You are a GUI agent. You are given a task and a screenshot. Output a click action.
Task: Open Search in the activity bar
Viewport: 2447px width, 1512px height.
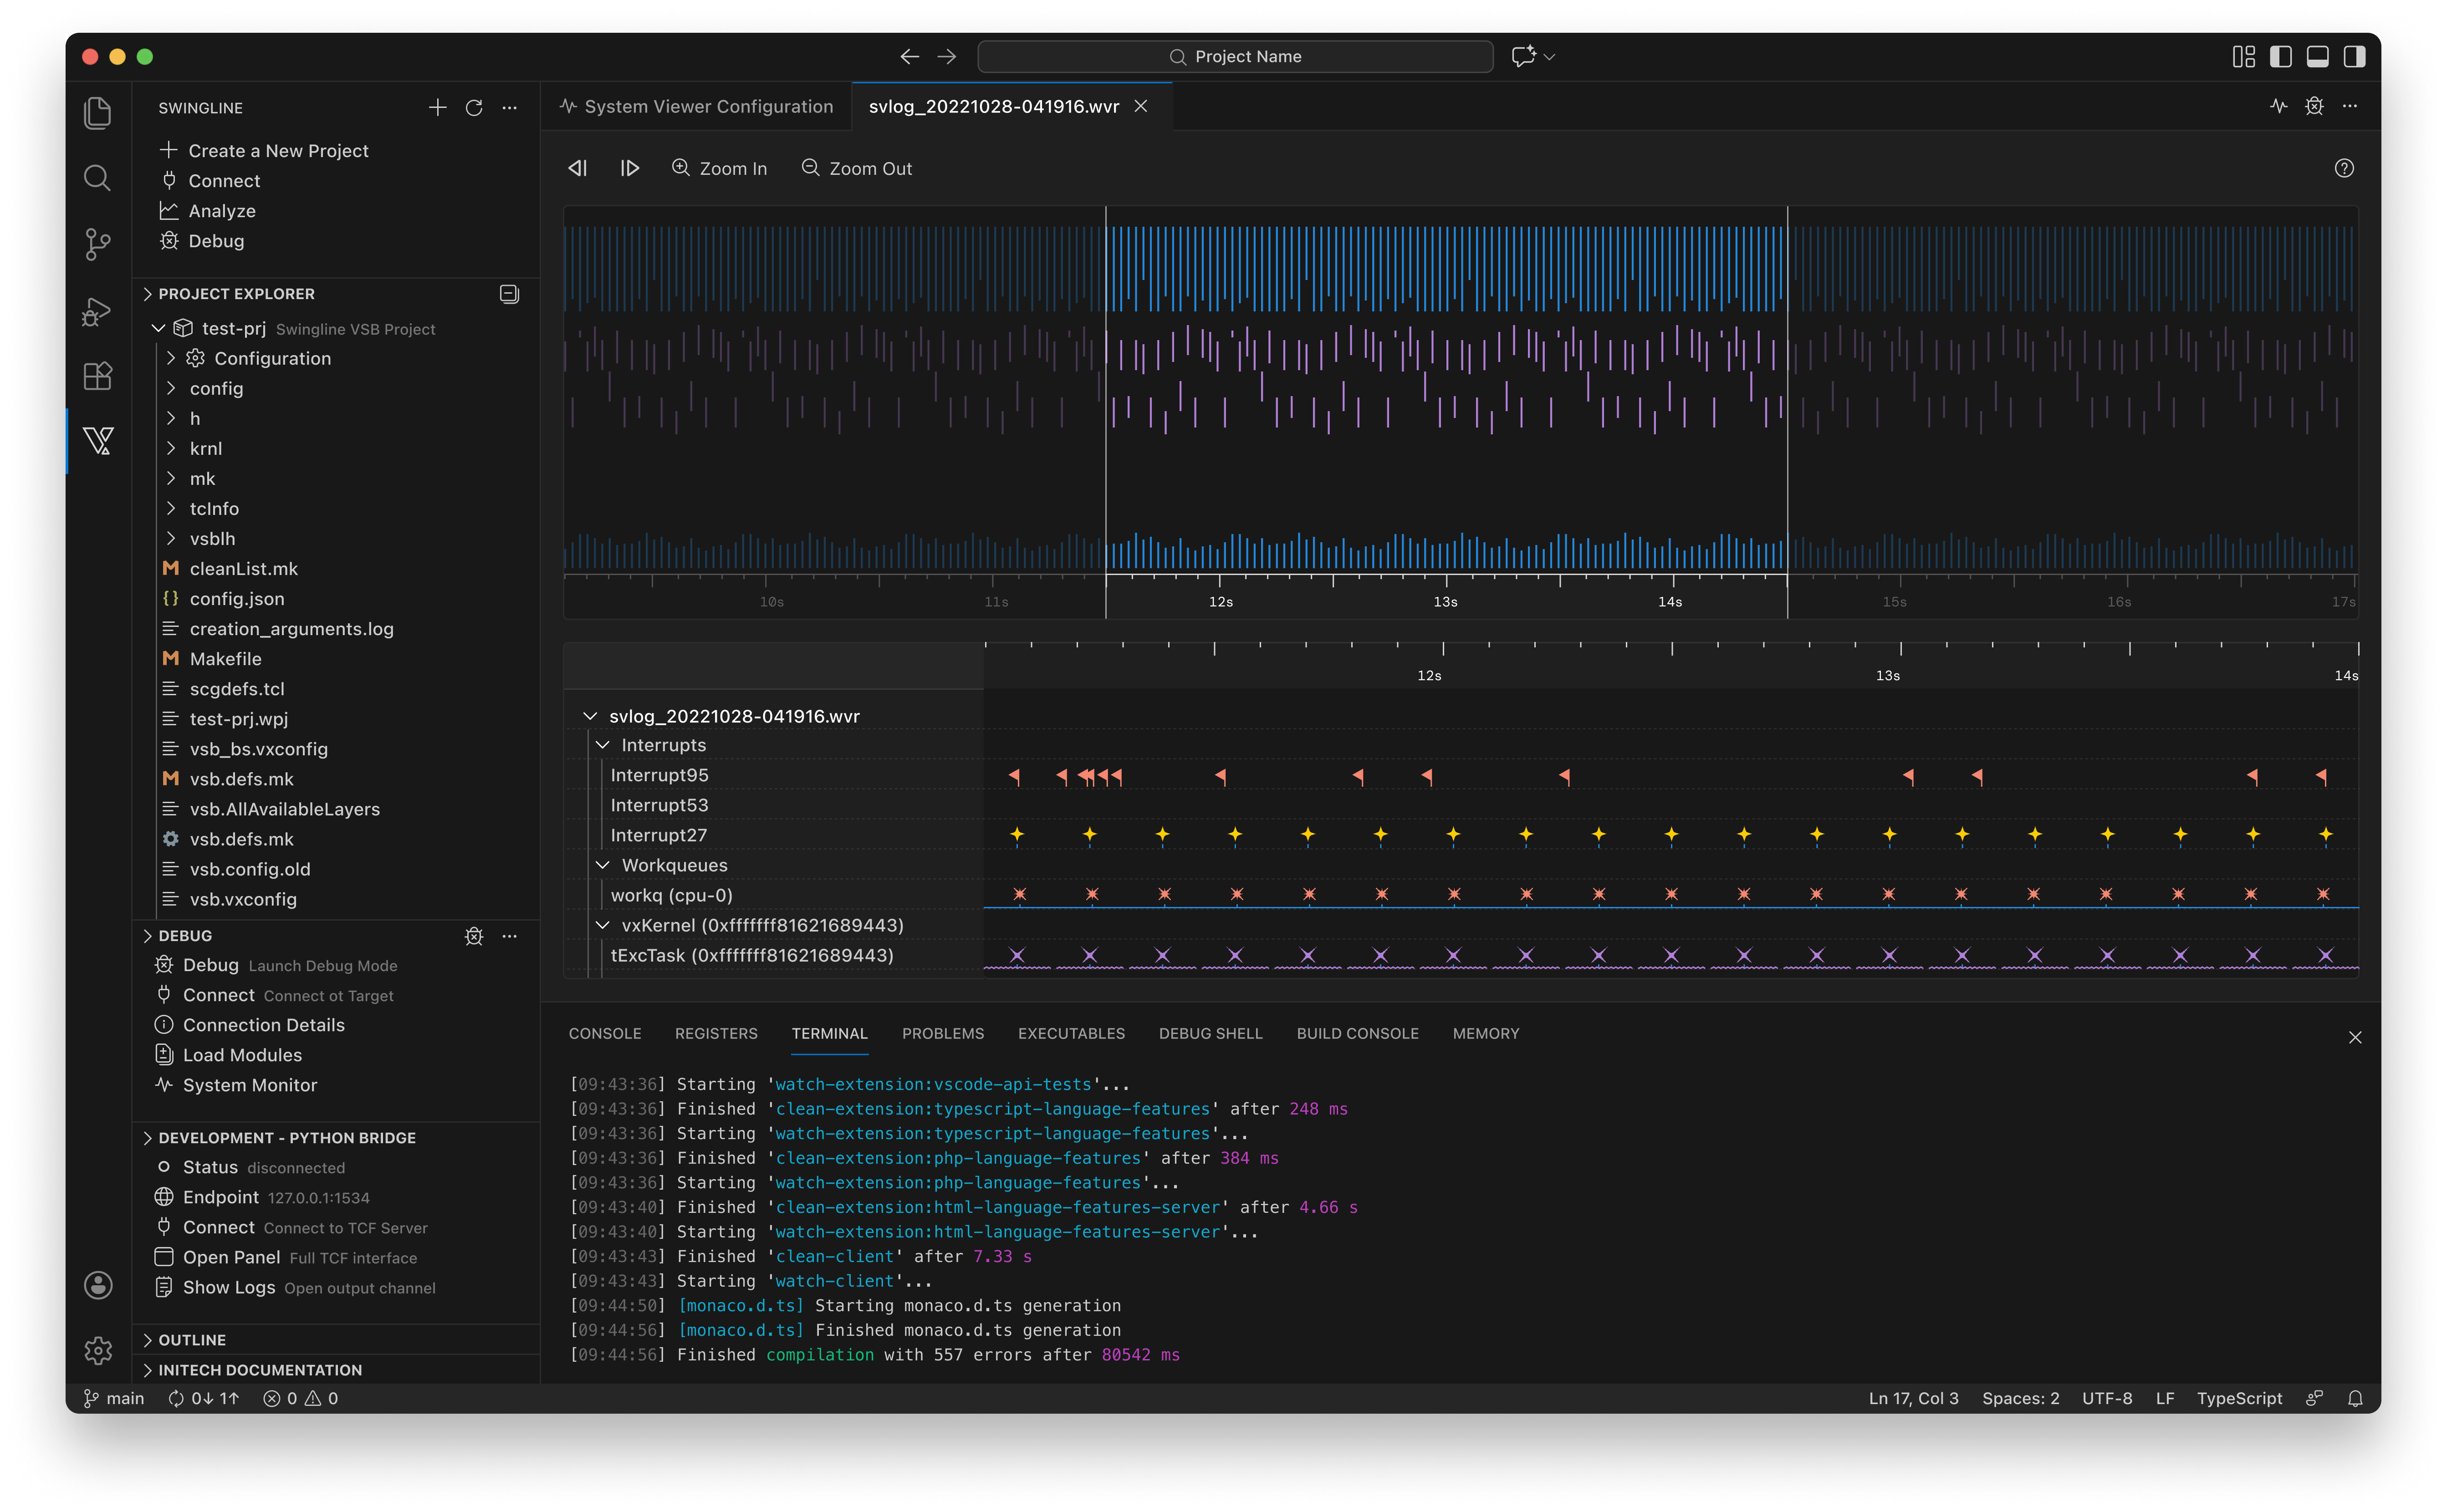click(x=97, y=178)
